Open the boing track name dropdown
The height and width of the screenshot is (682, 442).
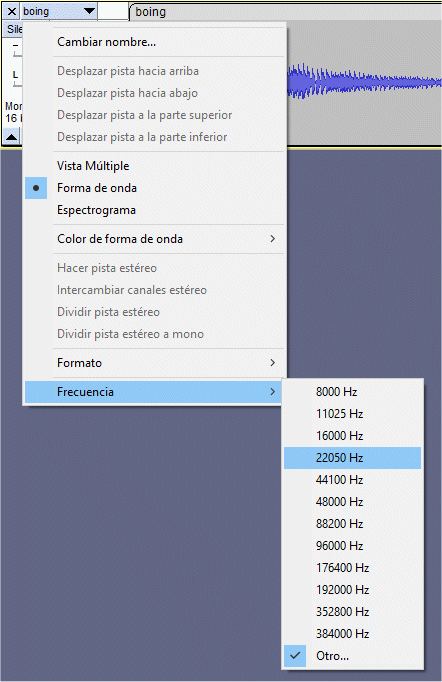59,11
